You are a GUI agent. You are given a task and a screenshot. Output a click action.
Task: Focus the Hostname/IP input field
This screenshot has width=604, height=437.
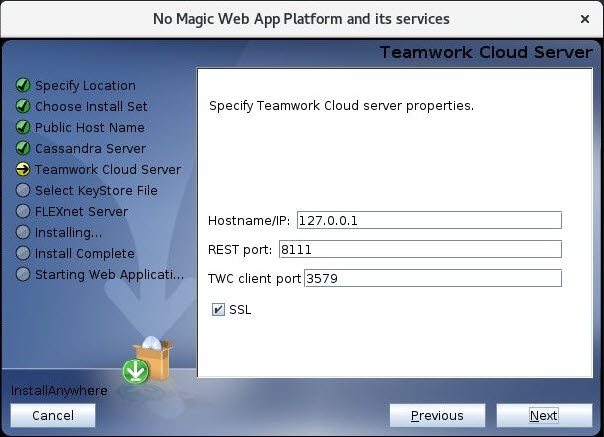pyautogui.click(x=429, y=220)
